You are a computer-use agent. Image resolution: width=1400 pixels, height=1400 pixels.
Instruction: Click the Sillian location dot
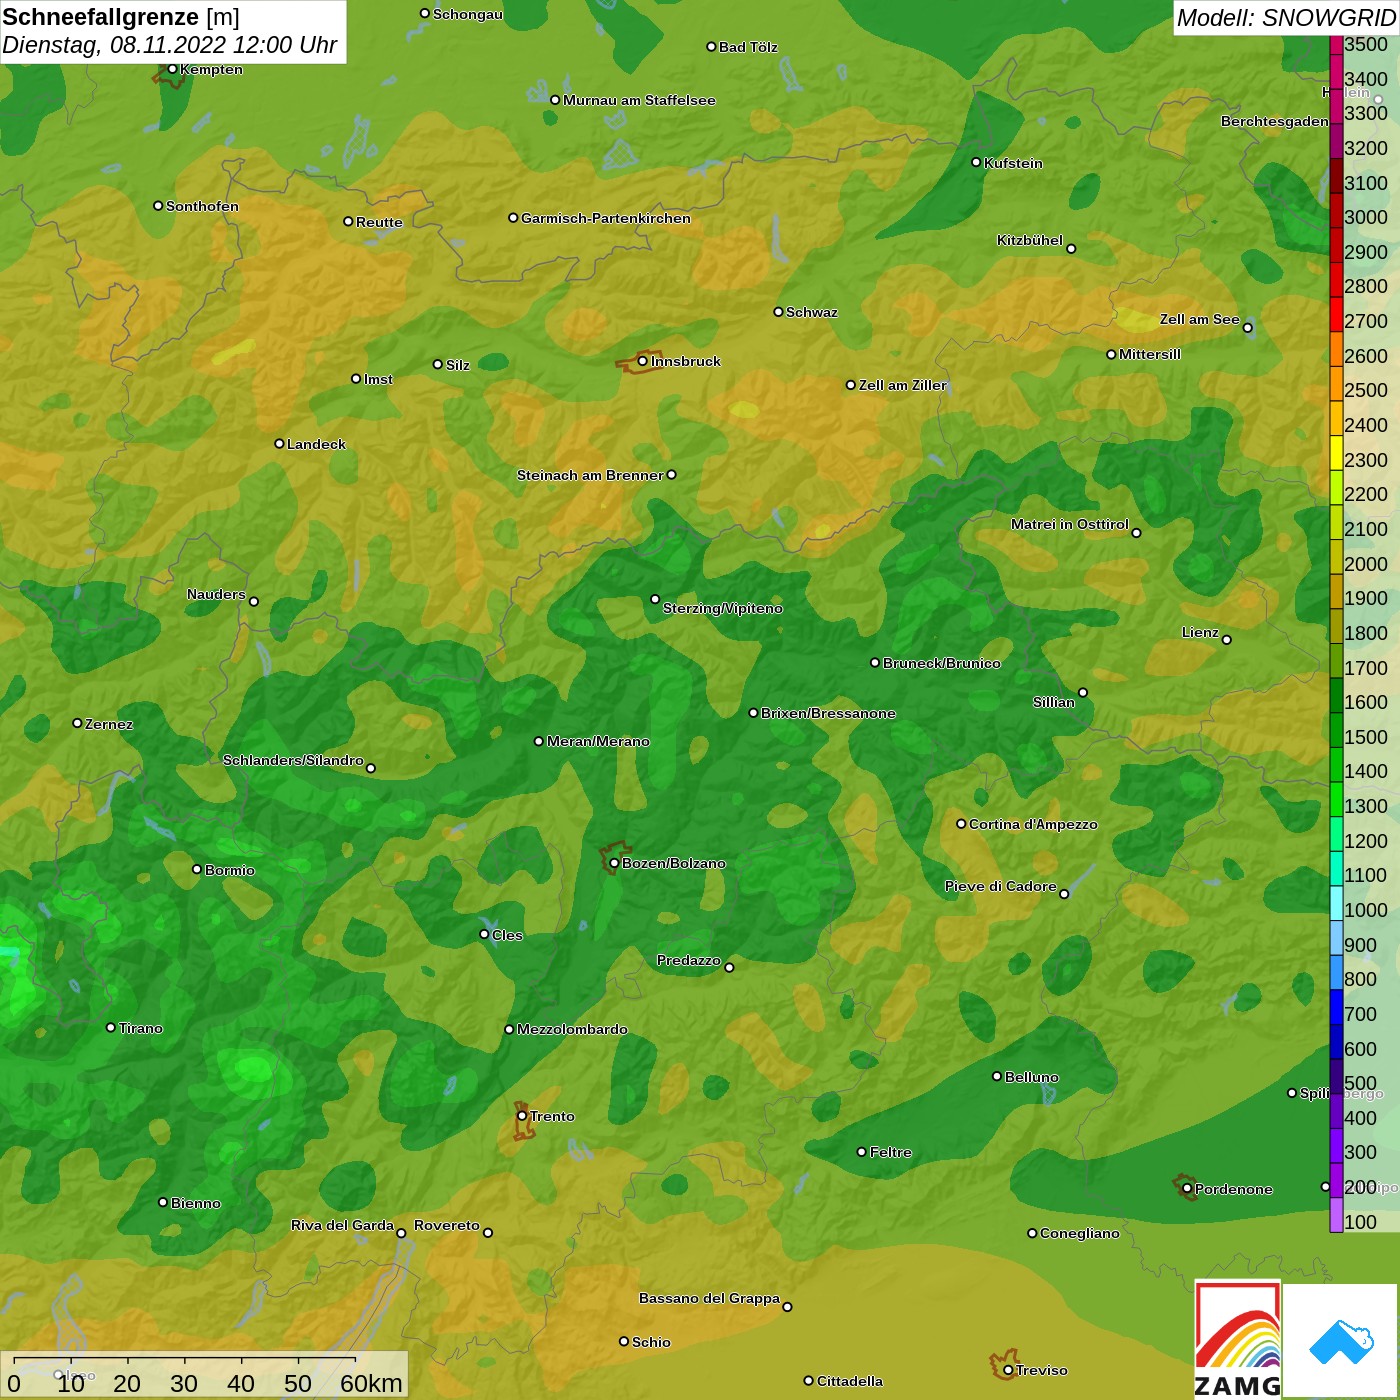click(1083, 692)
